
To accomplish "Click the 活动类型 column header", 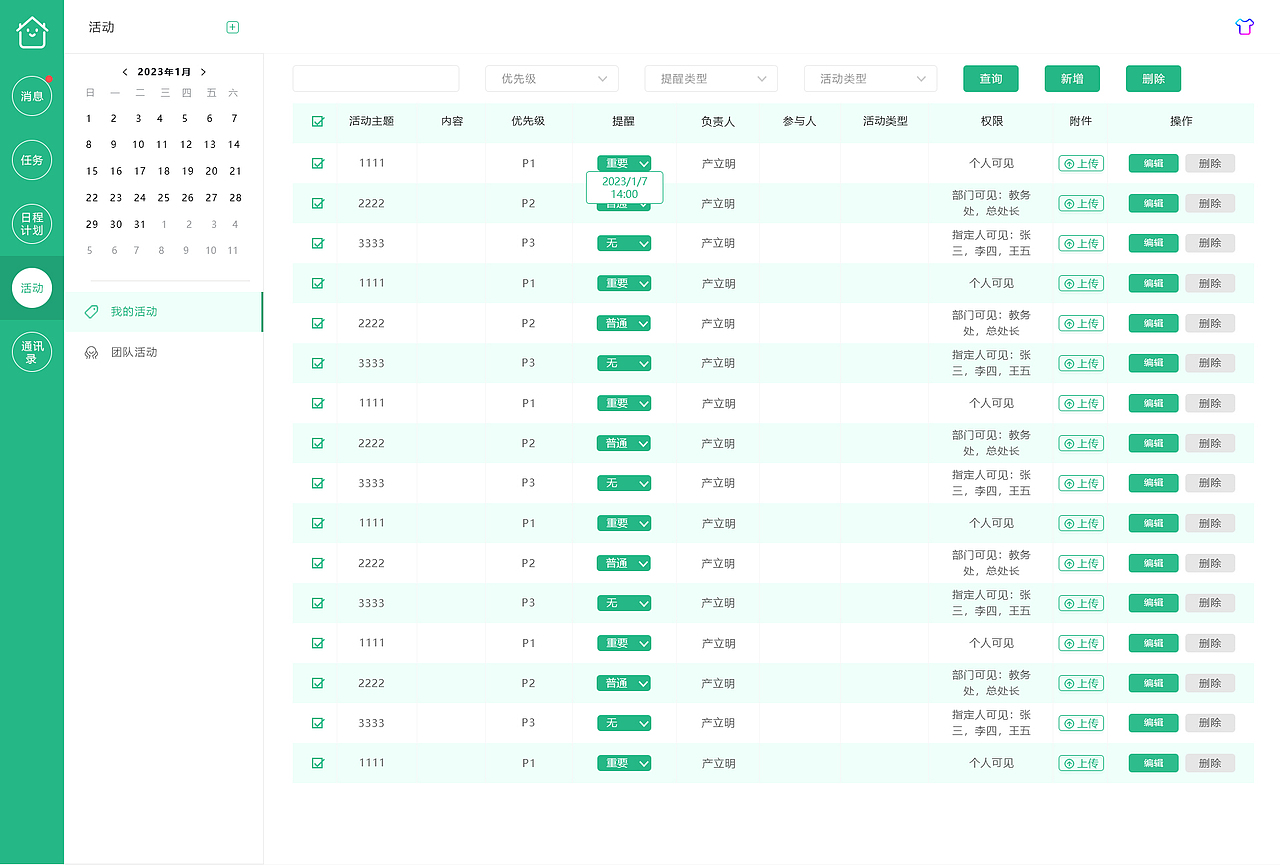I will (886, 121).
